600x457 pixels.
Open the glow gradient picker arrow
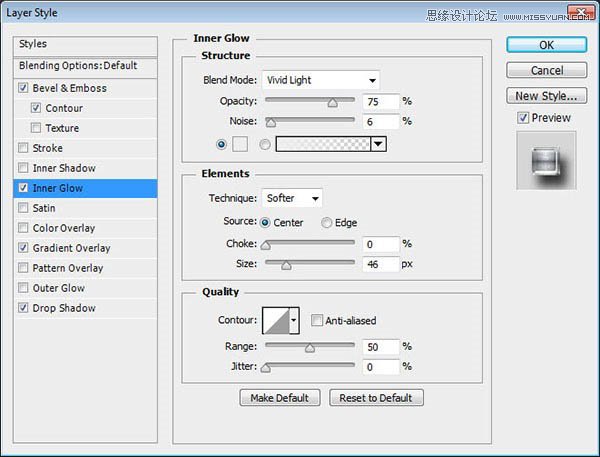[378, 144]
